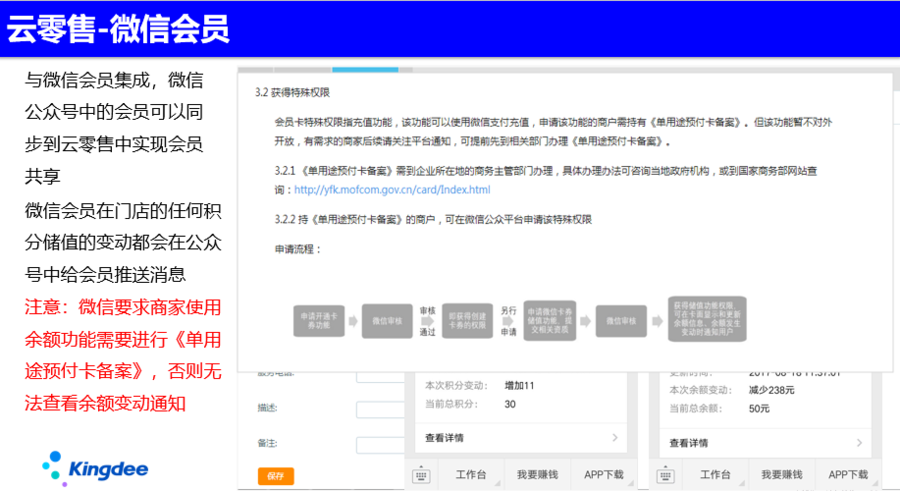Select the 获得储值功能权限 flow step box

[x=707, y=319]
